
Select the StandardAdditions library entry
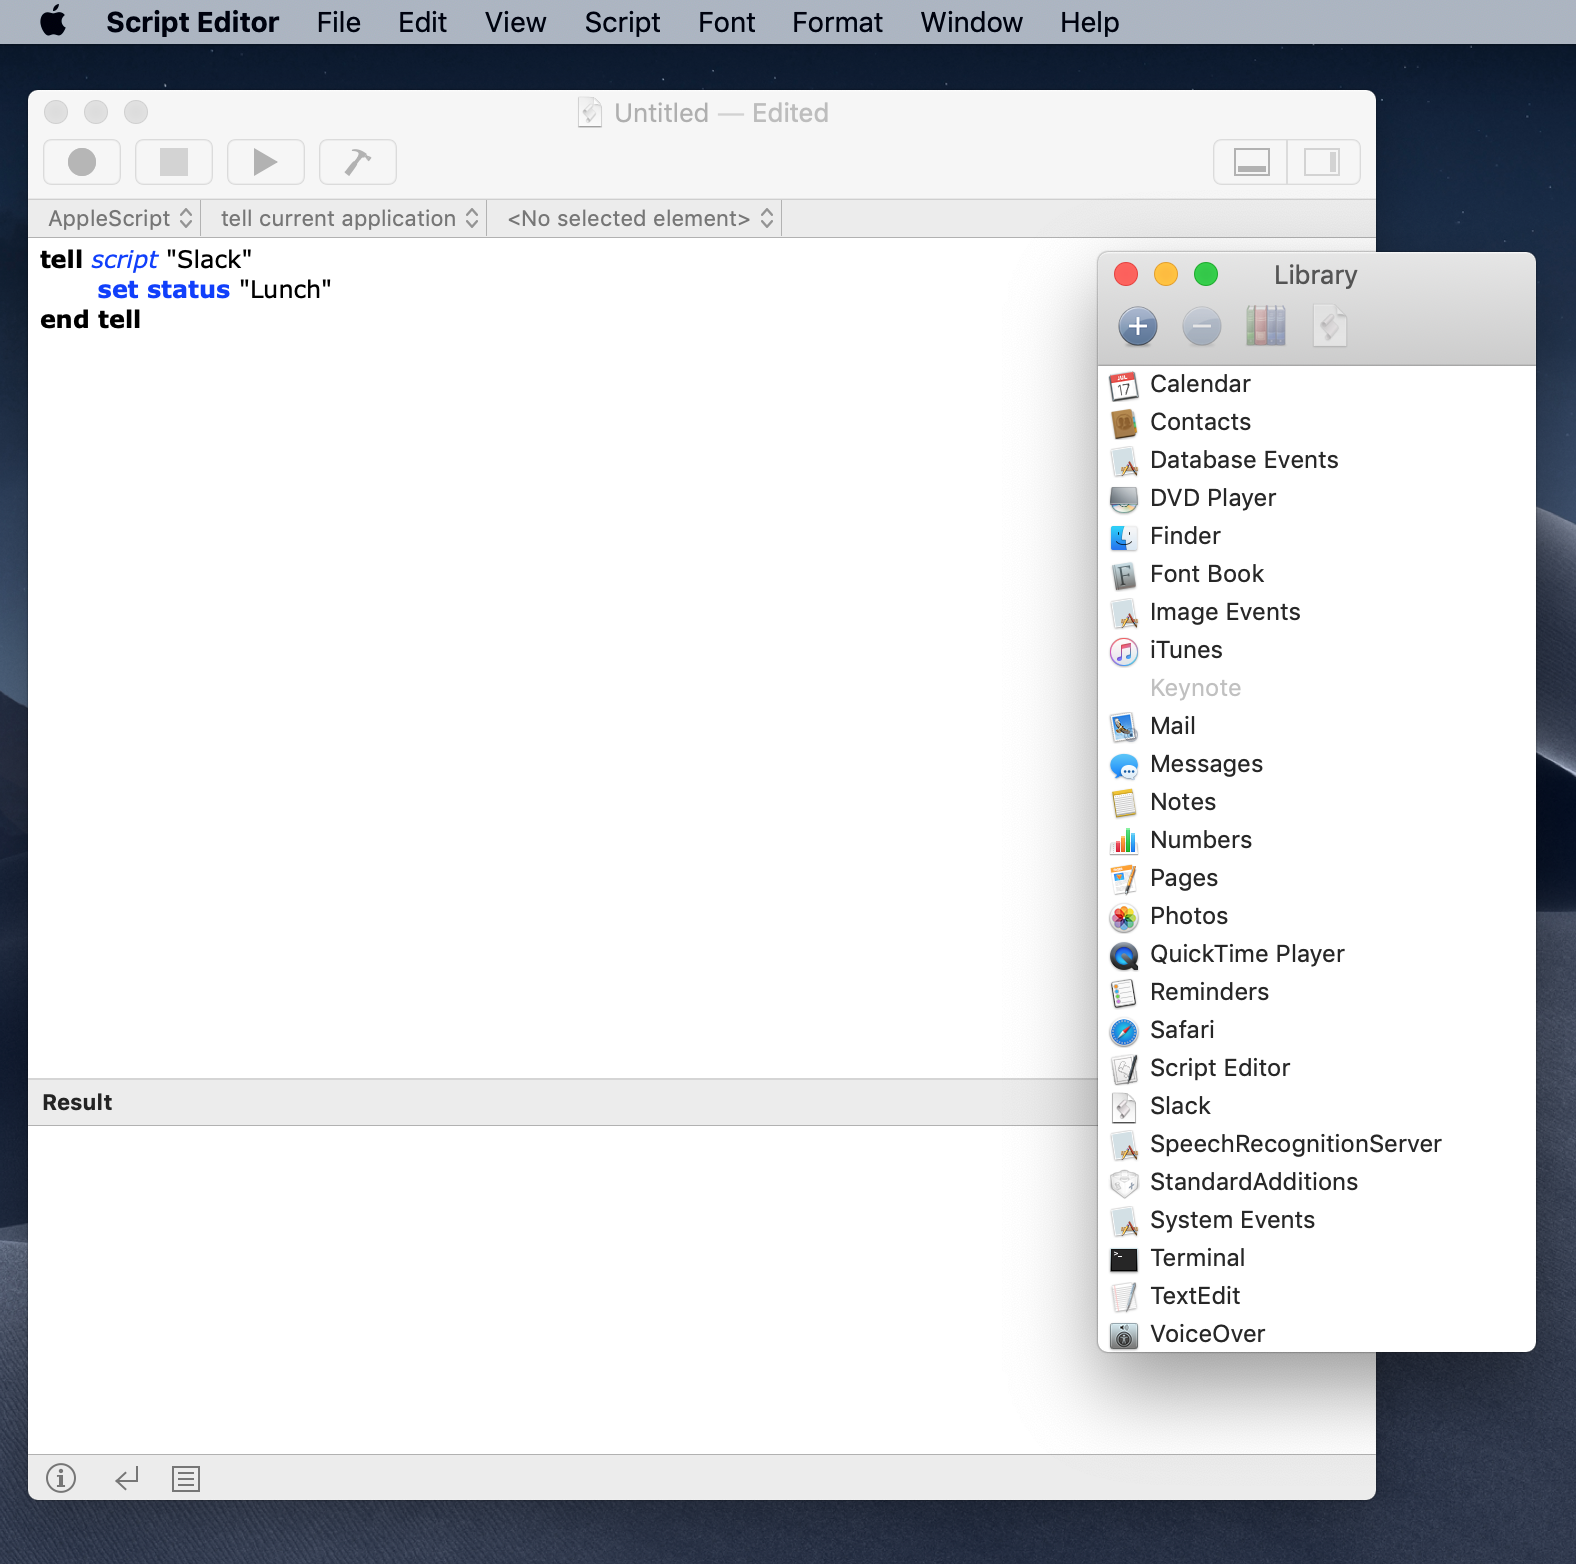(x=1316, y=1182)
